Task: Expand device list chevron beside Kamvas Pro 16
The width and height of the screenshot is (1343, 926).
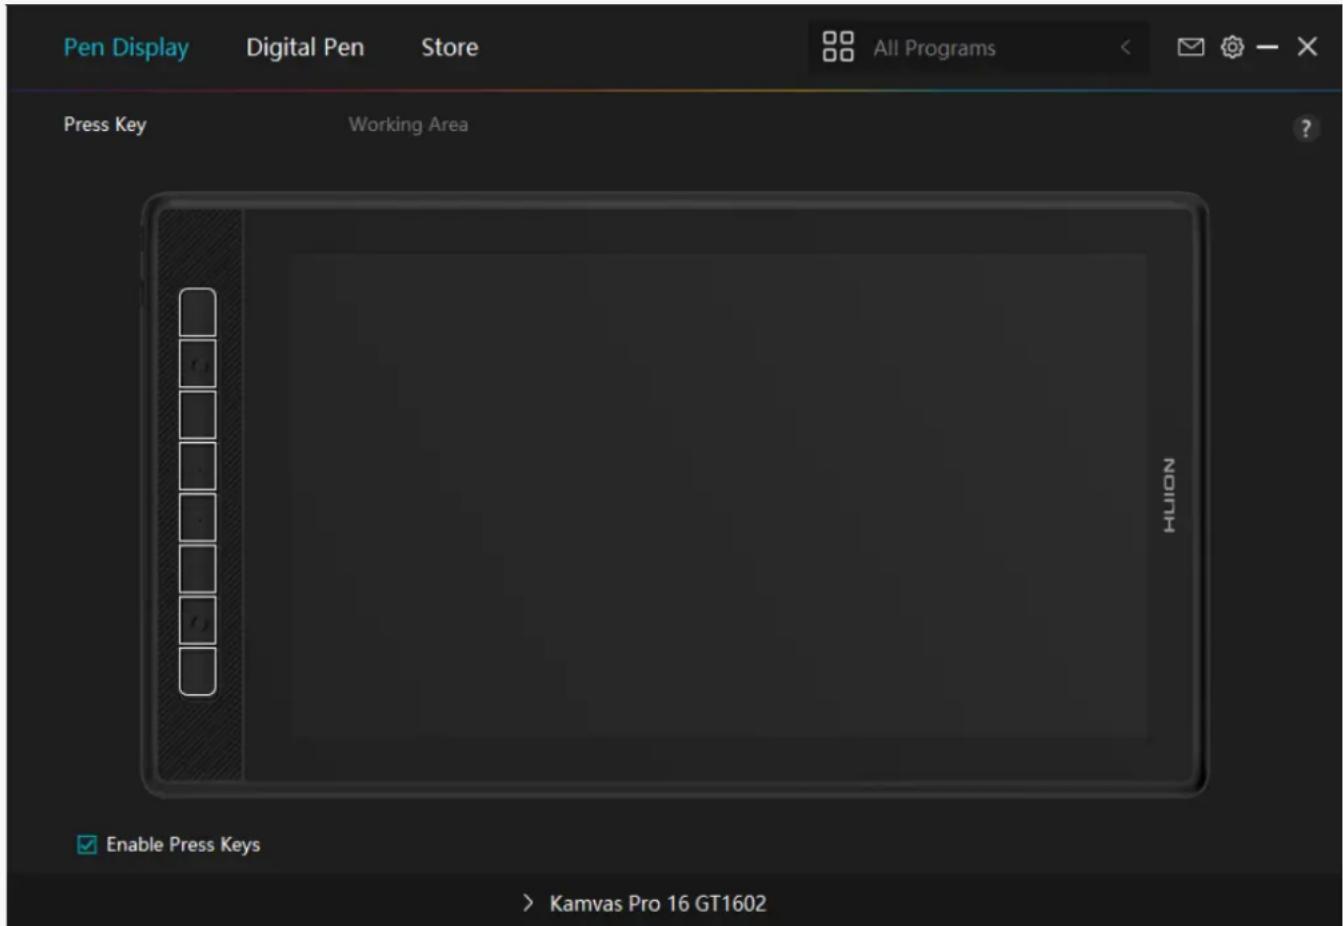Action: (528, 903)
